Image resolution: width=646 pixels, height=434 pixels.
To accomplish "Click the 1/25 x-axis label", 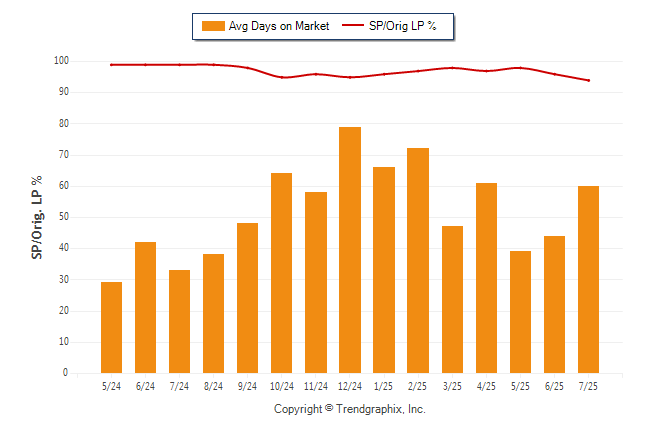I will (384, 386).
